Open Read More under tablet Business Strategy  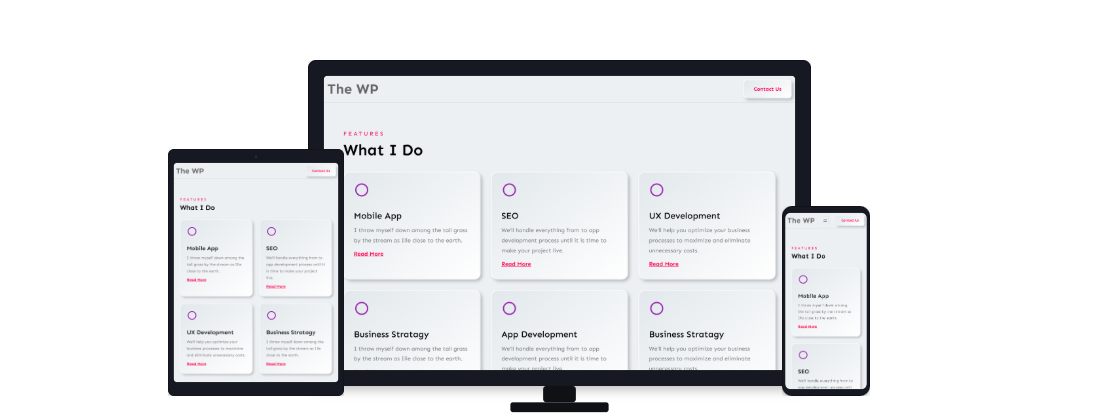(x=275, y=364)
